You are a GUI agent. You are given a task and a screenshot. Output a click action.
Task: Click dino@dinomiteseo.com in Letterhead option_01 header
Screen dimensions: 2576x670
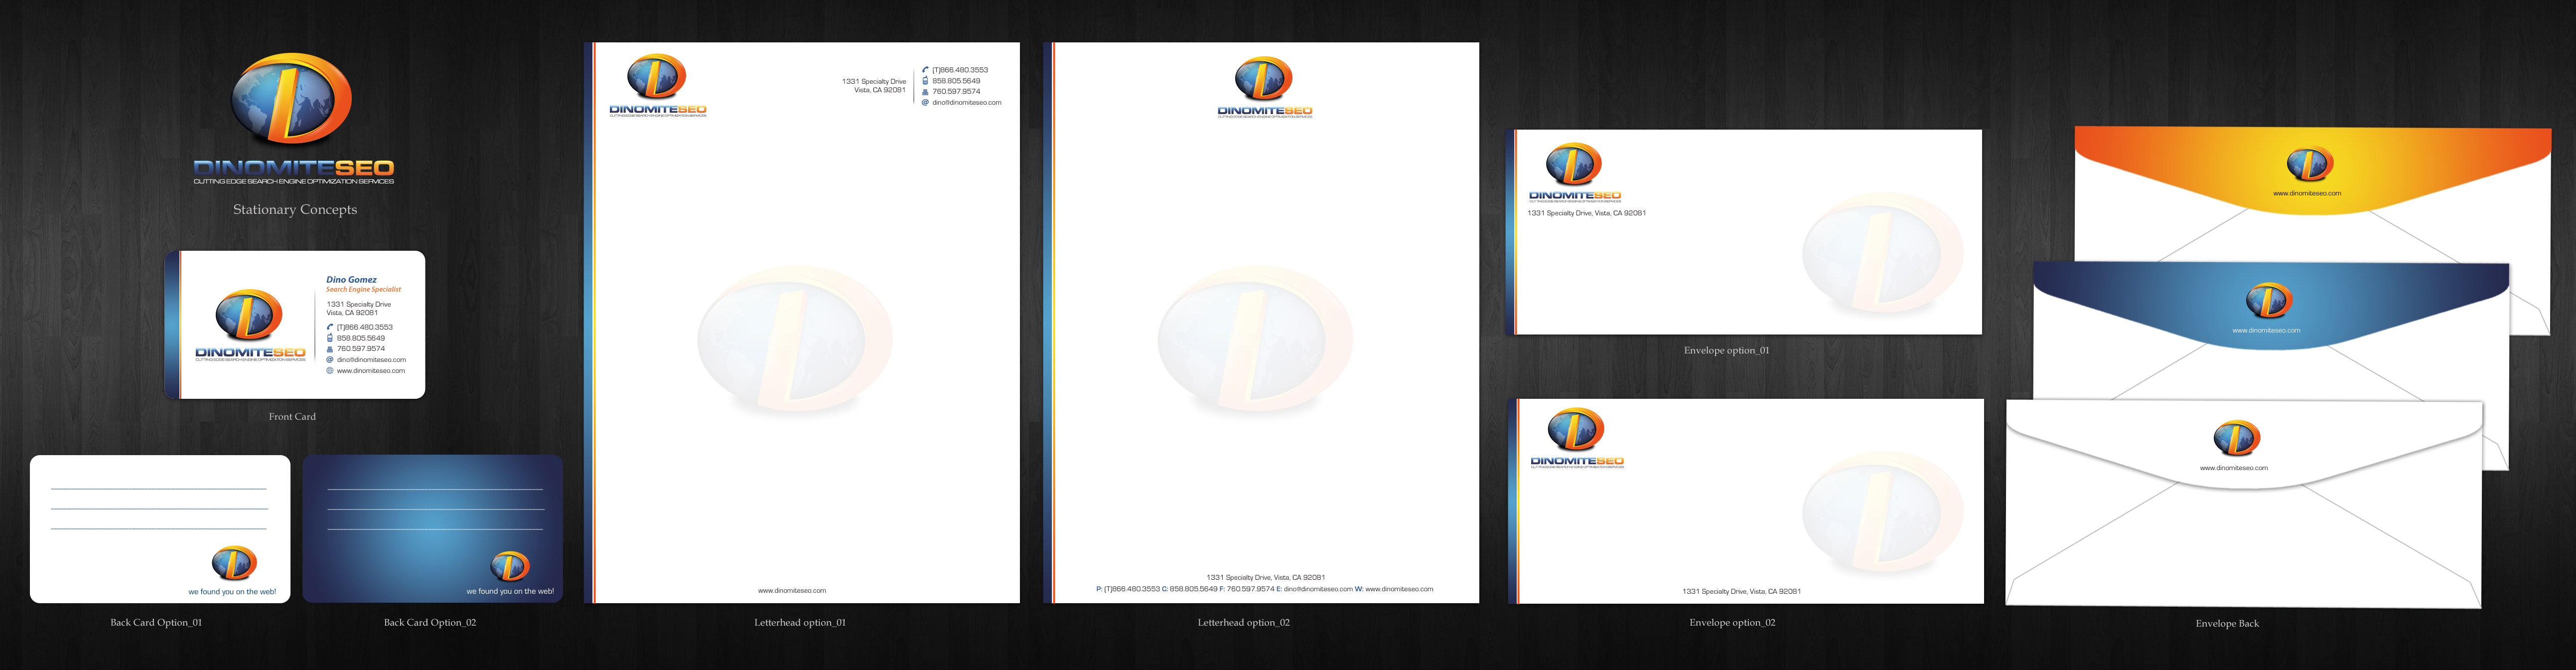[x=966, y=102]
